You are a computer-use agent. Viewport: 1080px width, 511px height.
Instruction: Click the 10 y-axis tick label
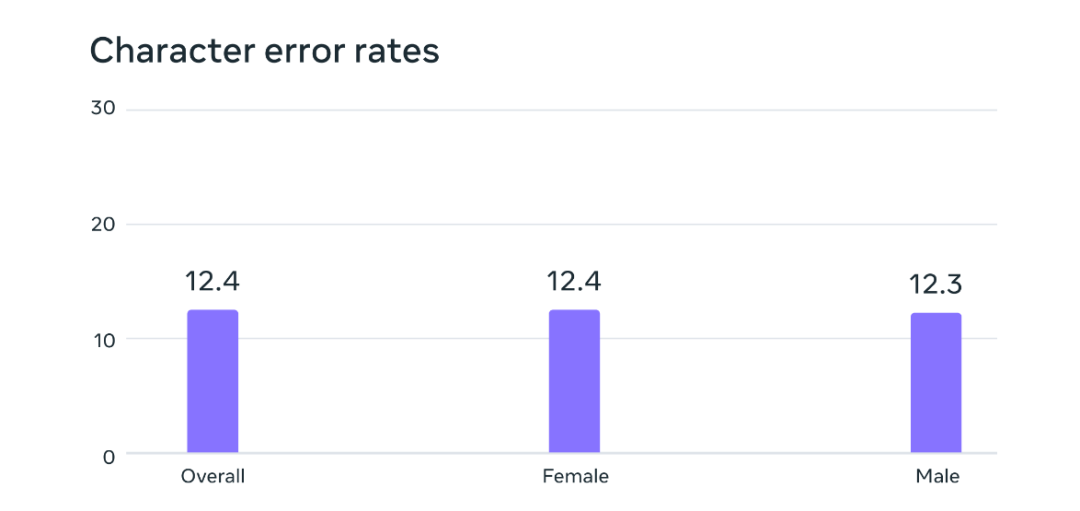(103, 339)
